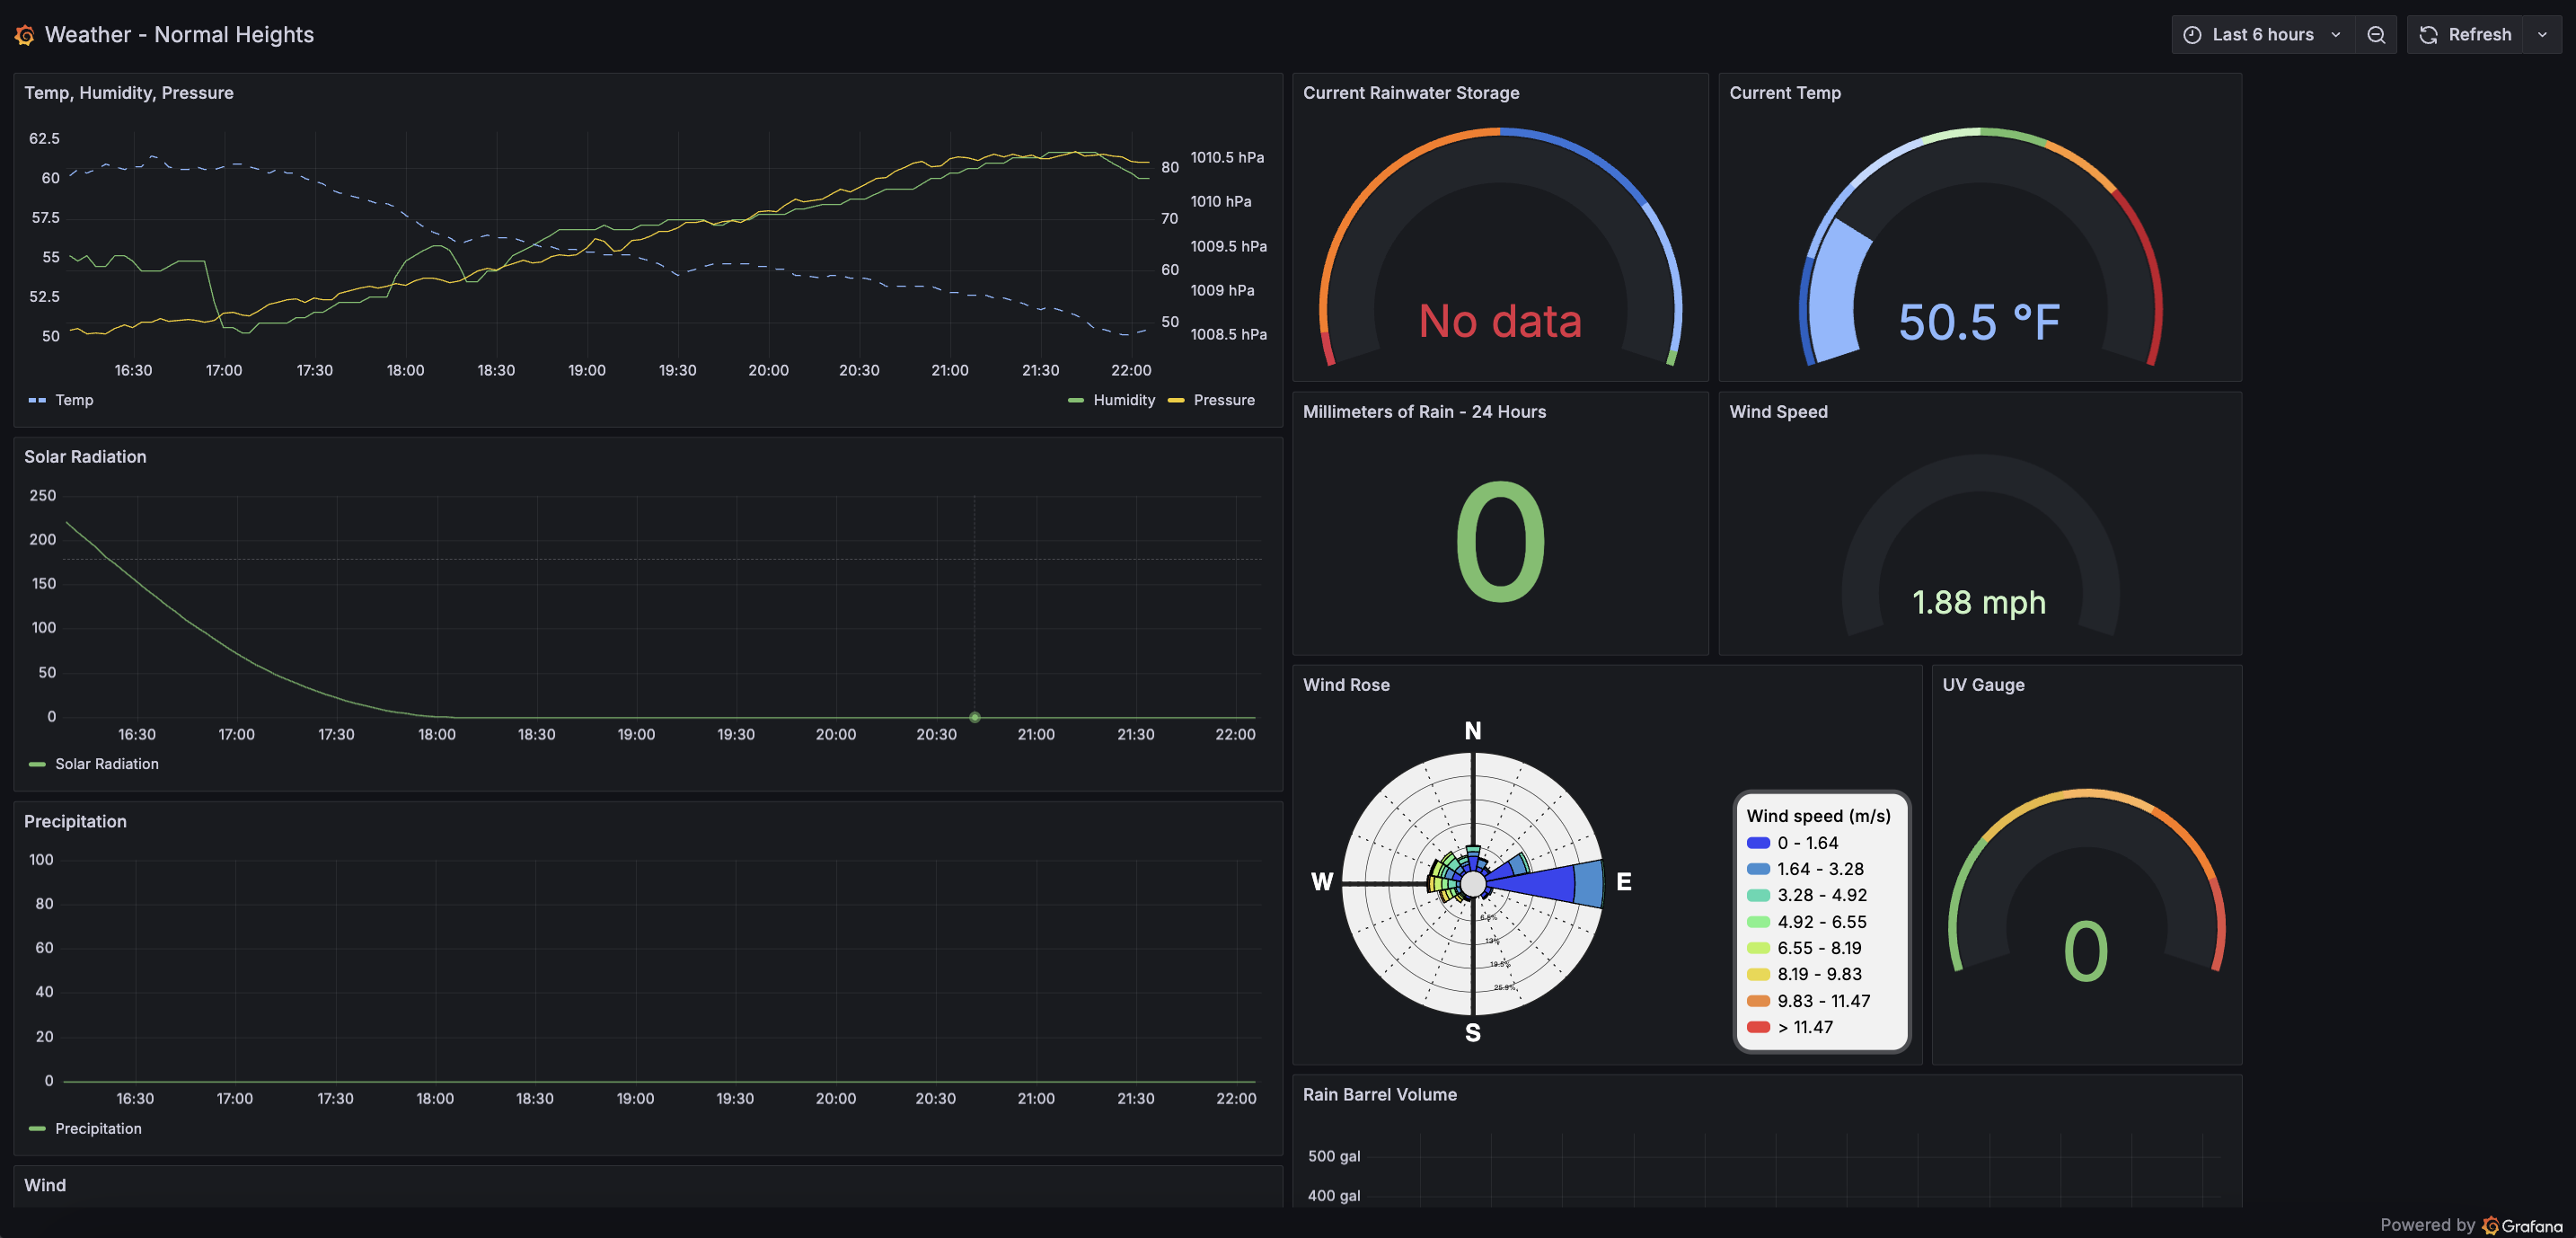Screen dimensions: 2576x1238
Task: Click the clock icon in the time picker
Action: click(2190, 33)
